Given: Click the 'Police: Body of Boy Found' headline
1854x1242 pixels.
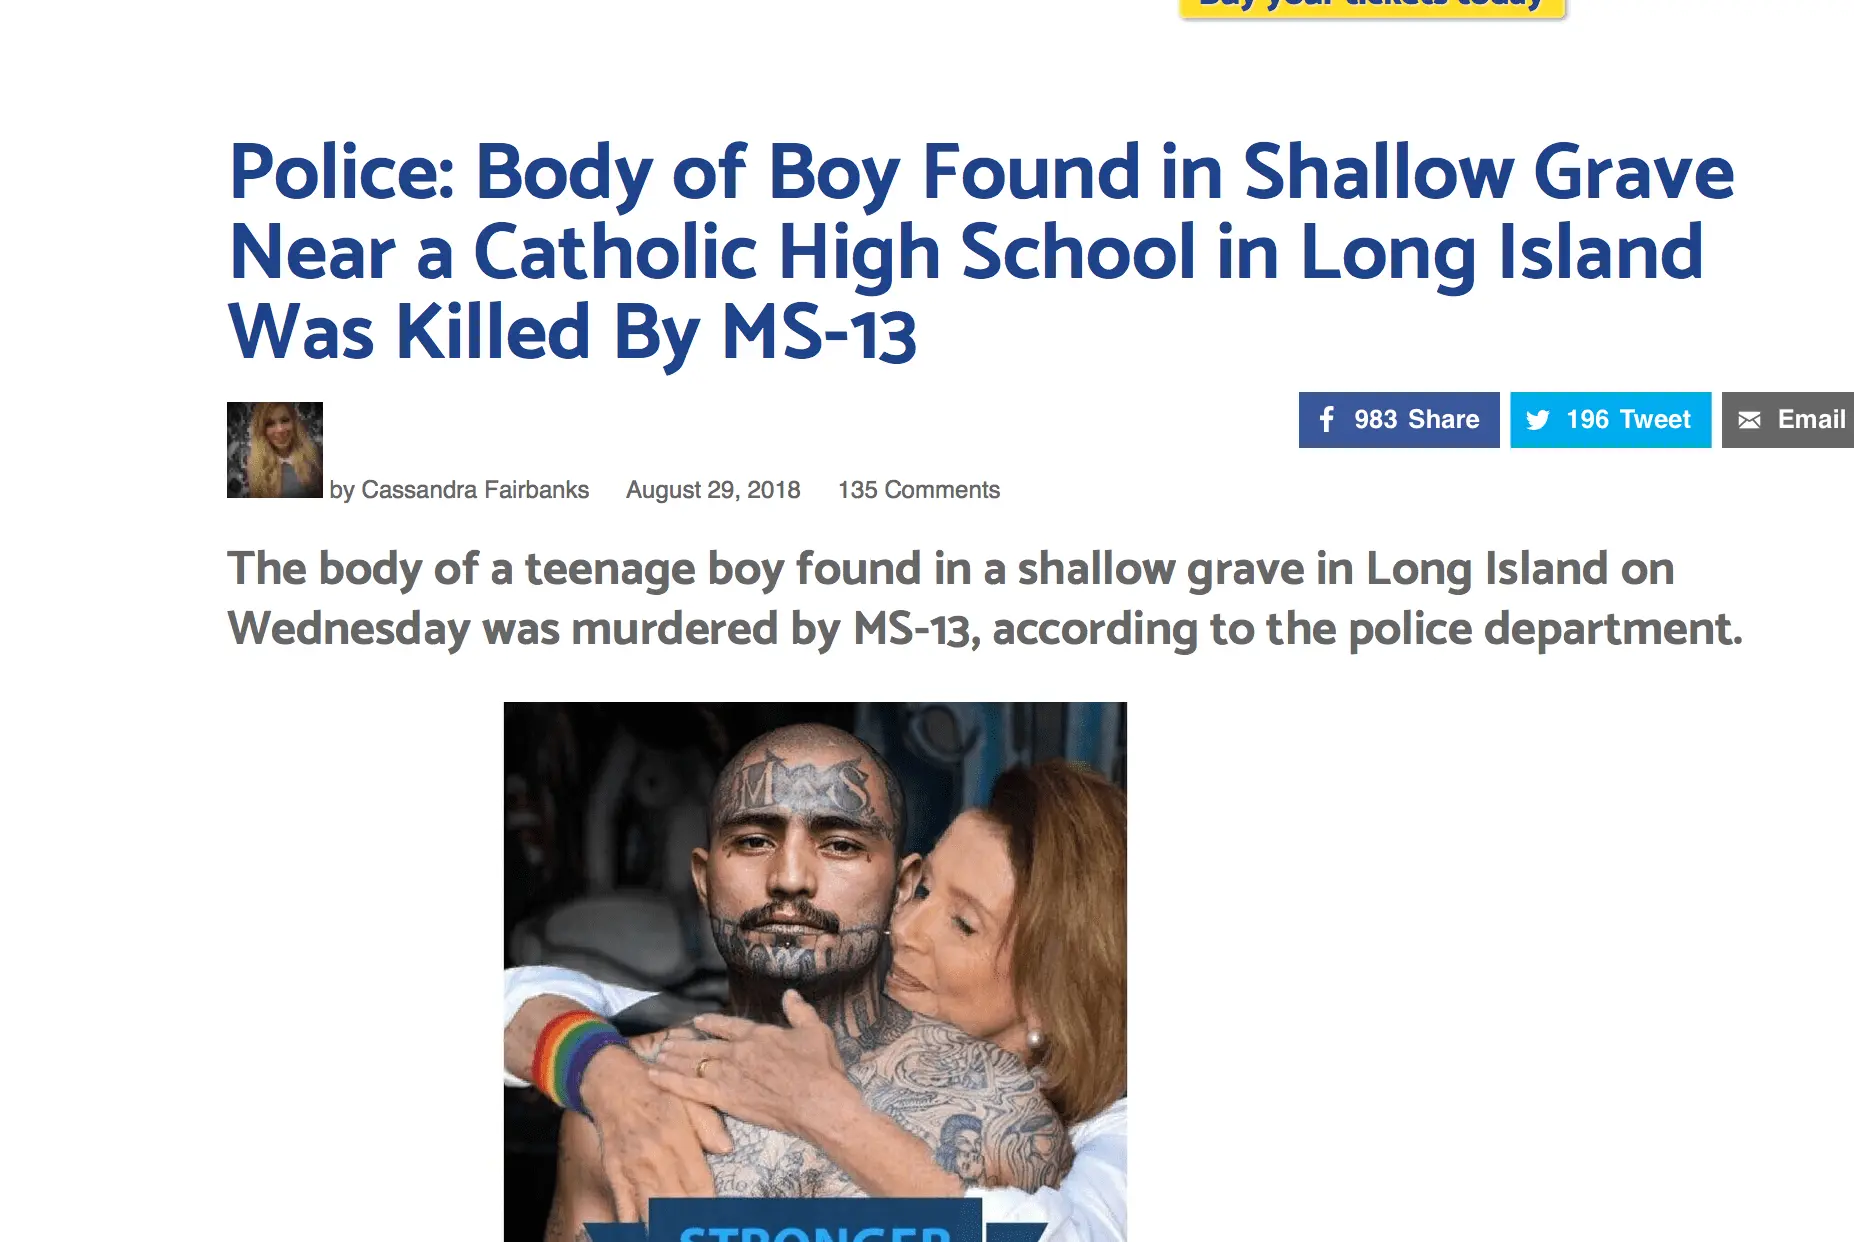Looking at the screenshot, I should tap(981, 252).
